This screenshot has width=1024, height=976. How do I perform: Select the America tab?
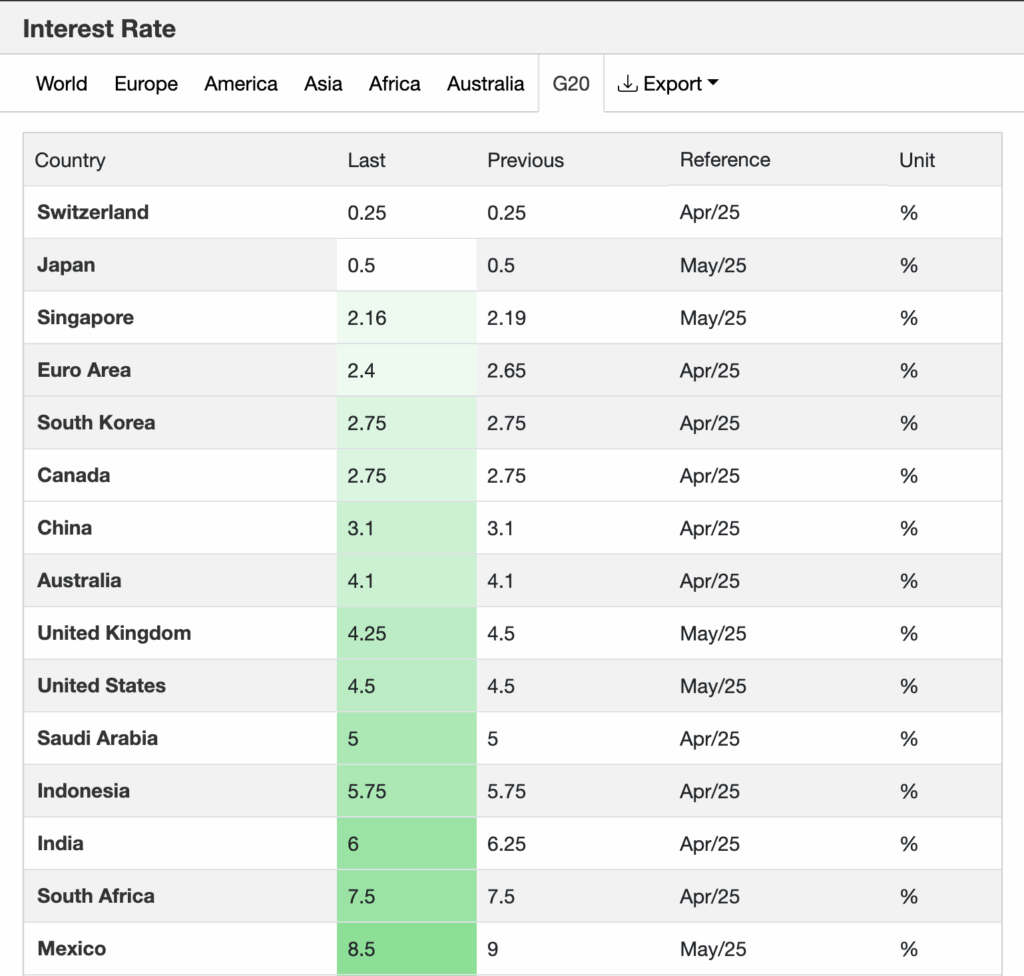point(241,84)
